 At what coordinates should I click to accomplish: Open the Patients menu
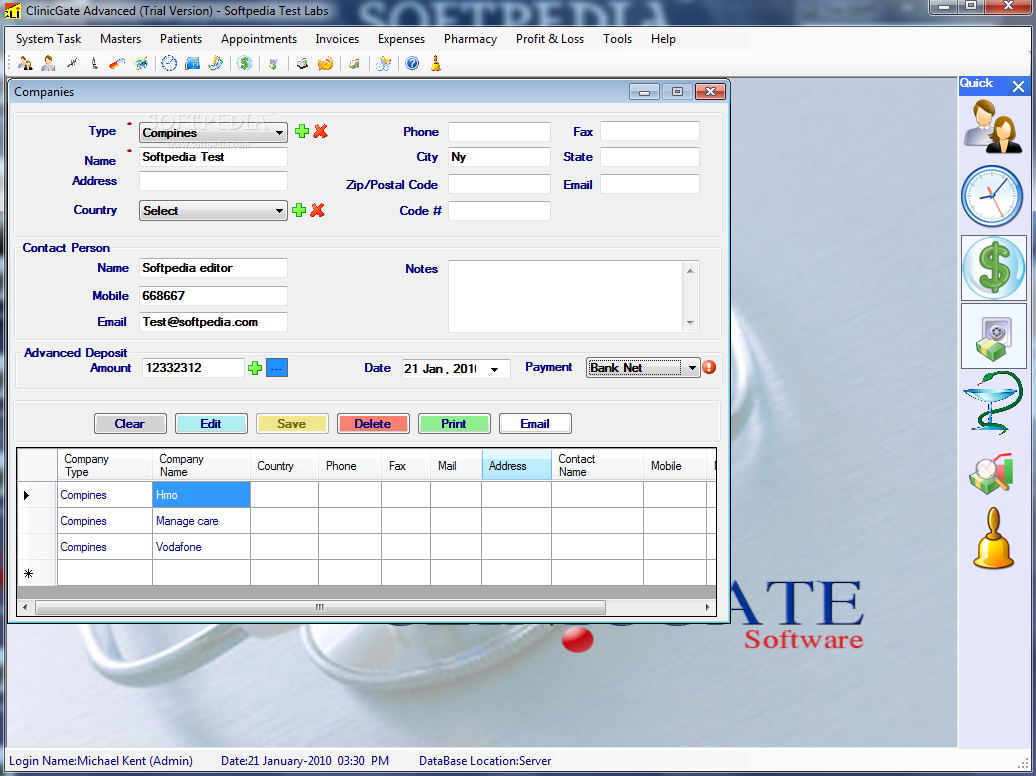(181, 39)
